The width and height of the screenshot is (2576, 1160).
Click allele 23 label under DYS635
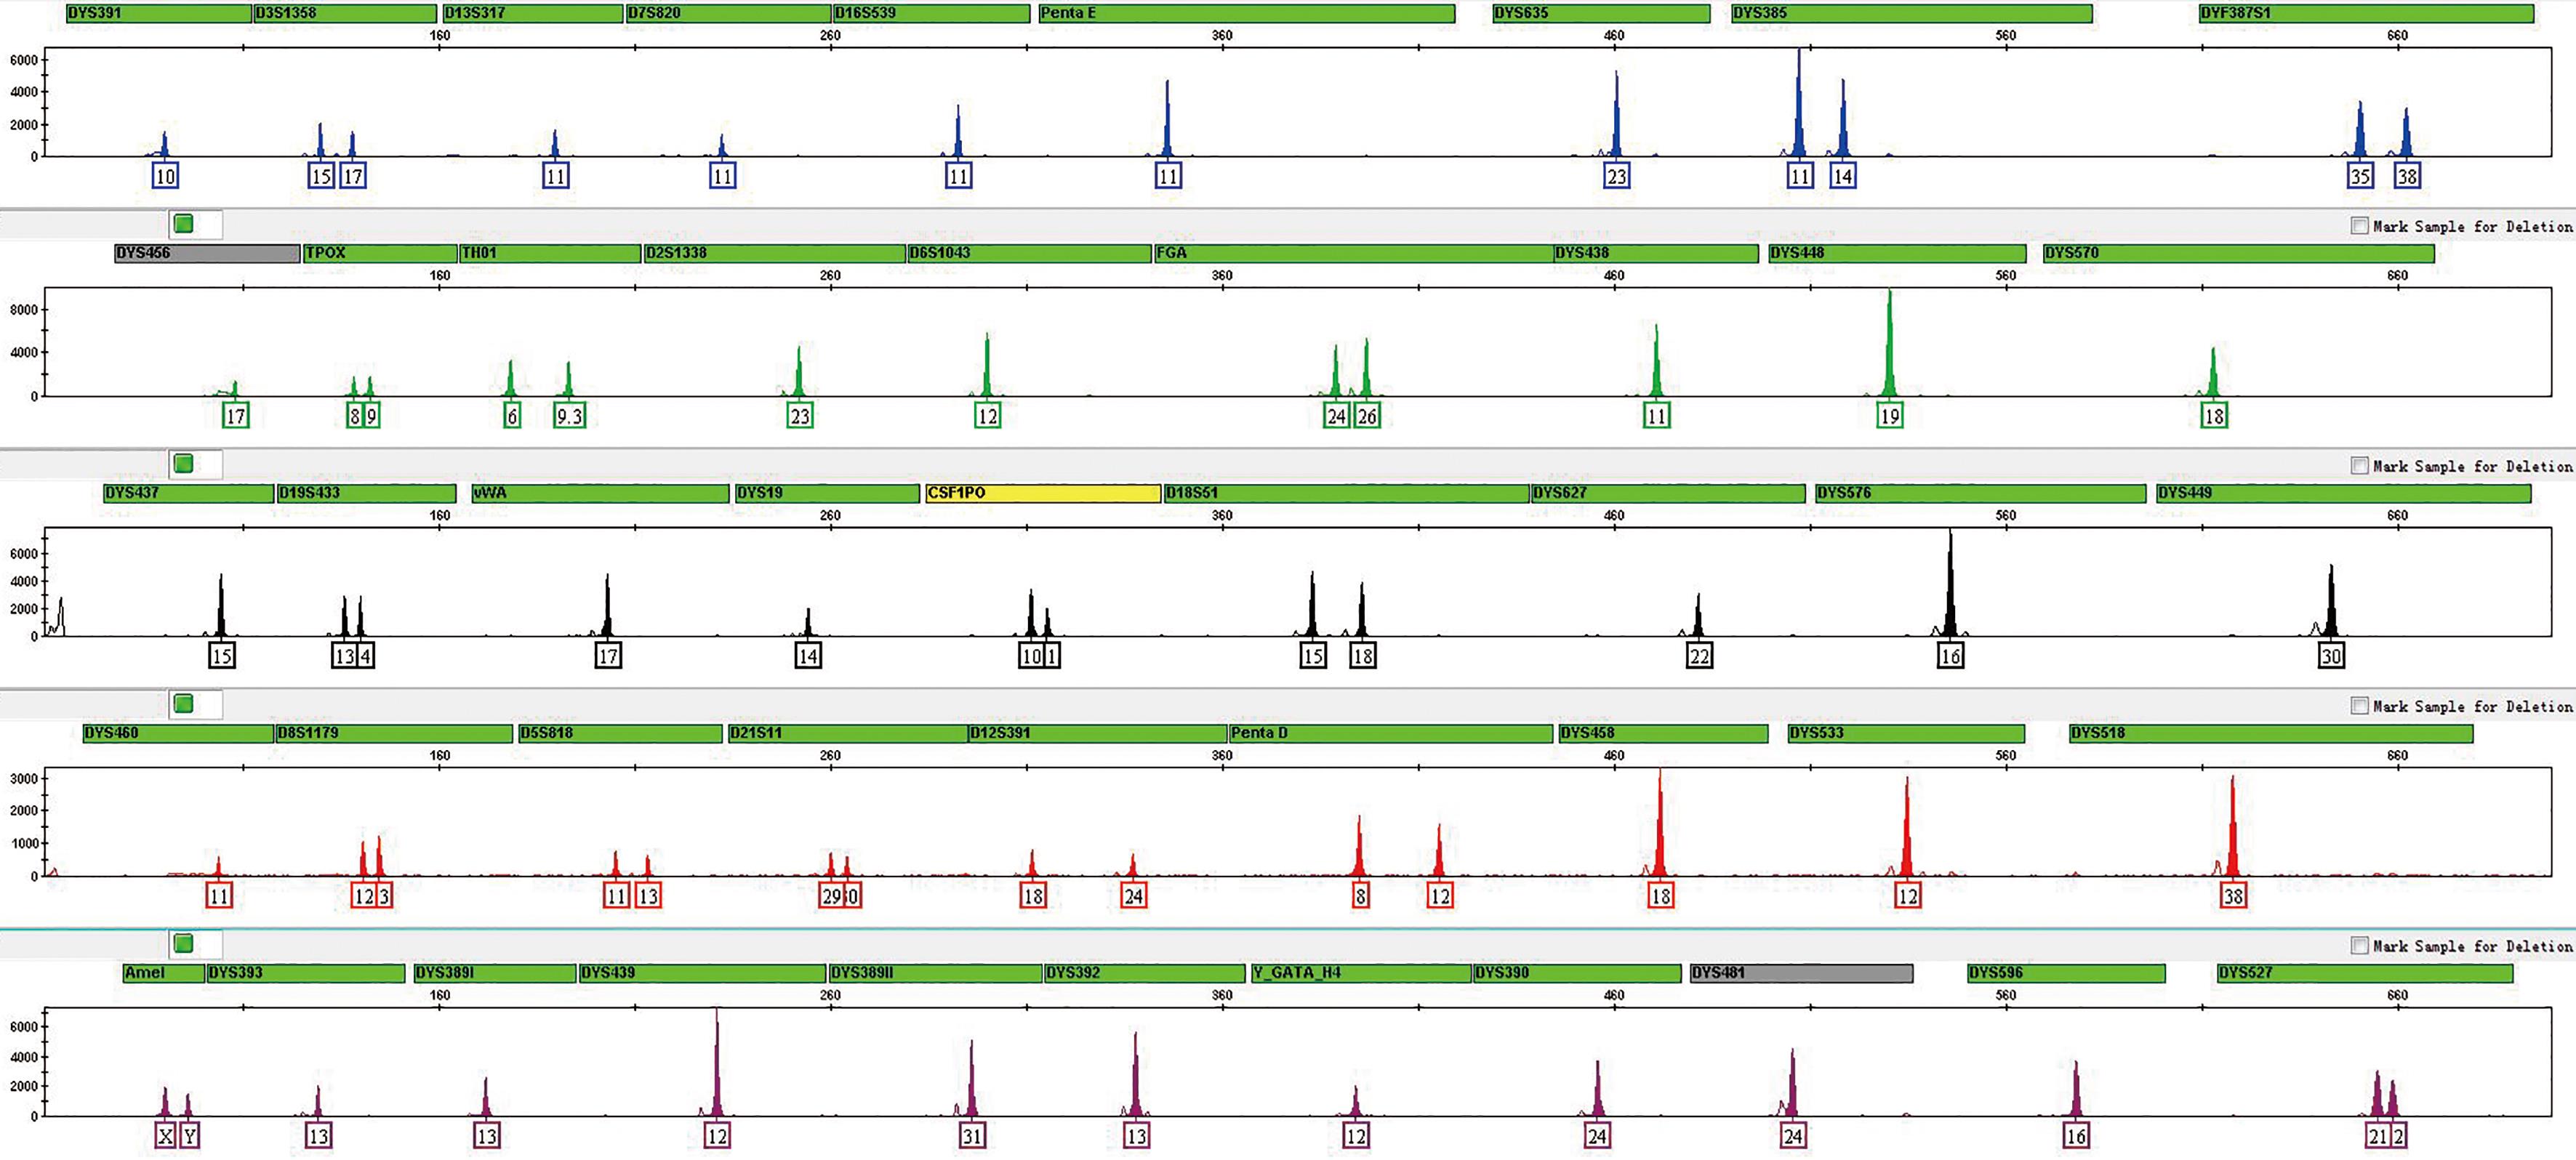[1616, 176]
